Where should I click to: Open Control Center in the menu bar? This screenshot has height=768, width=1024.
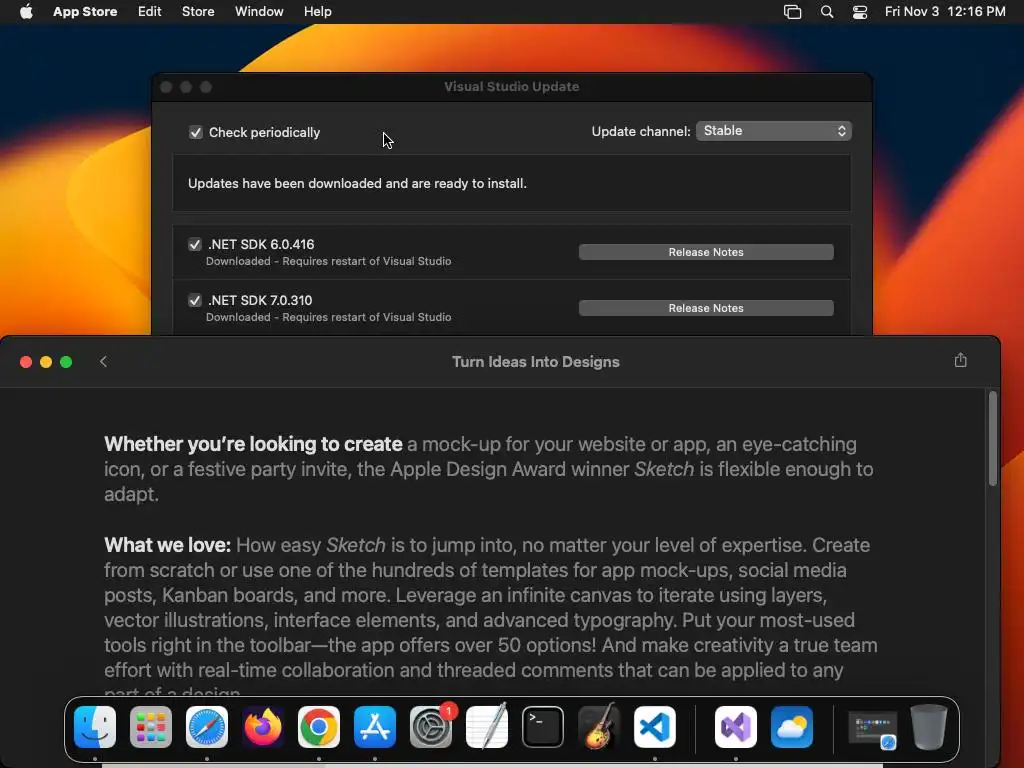coord(860,12)
